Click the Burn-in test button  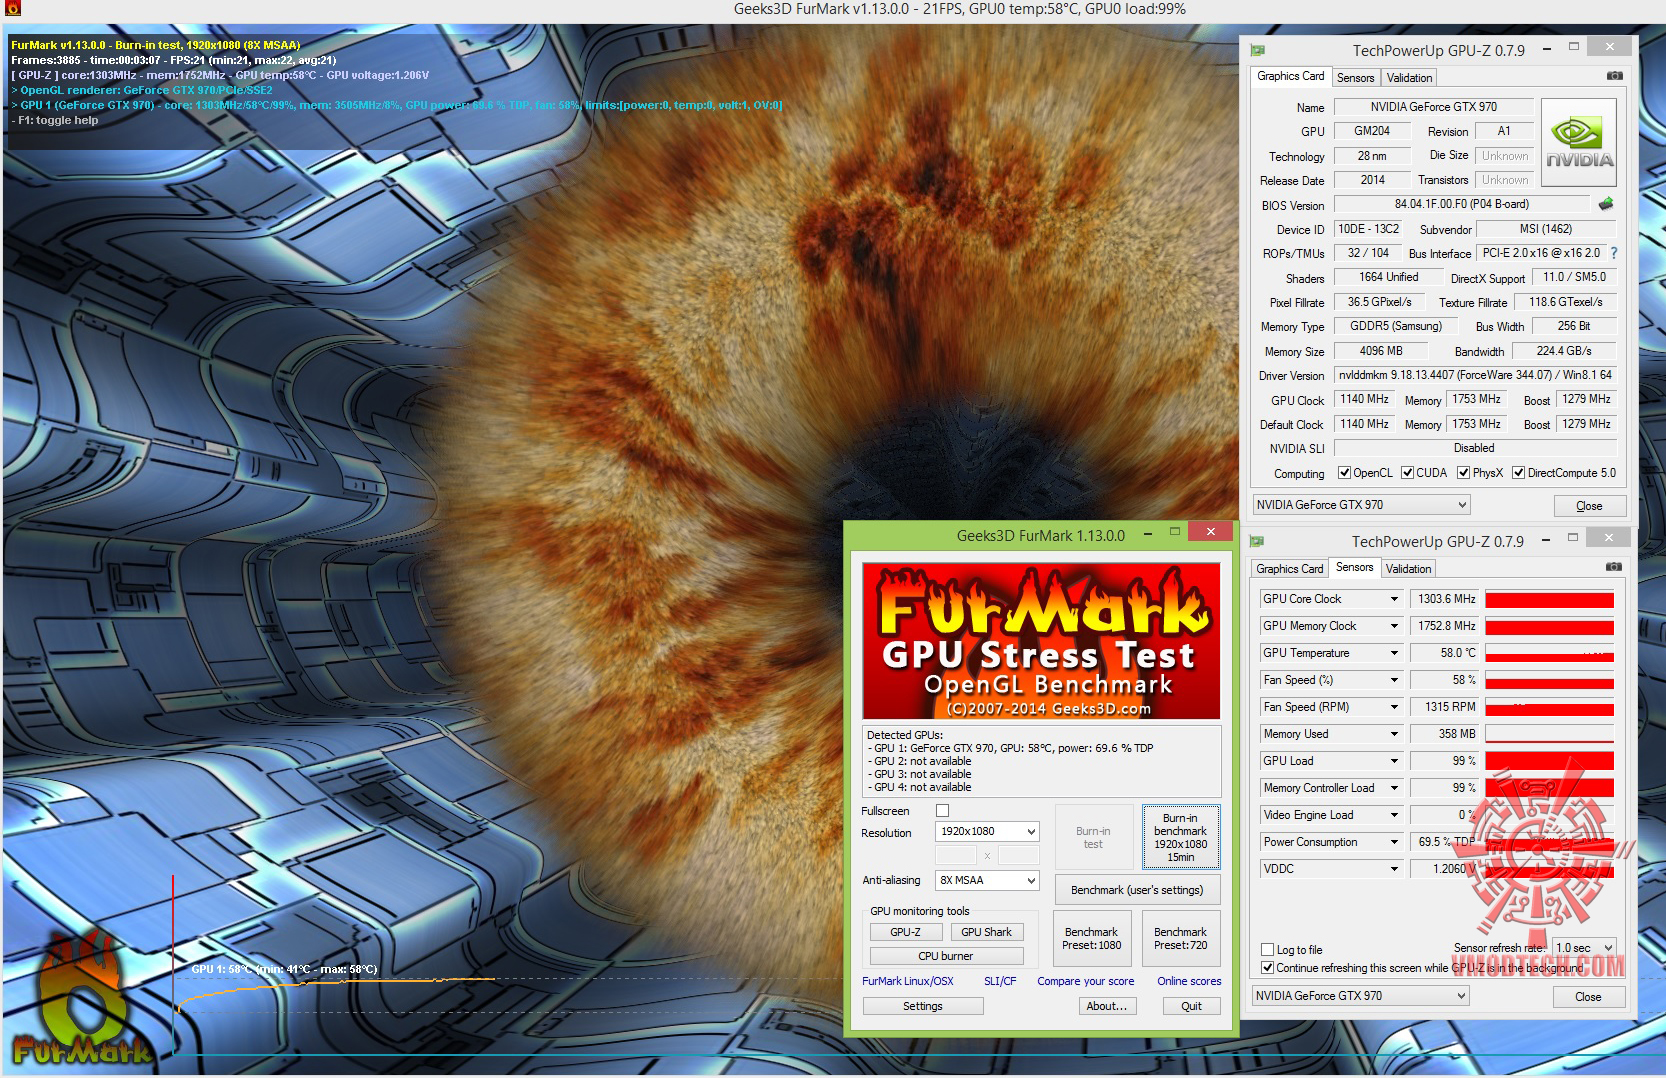(1093, 837)
